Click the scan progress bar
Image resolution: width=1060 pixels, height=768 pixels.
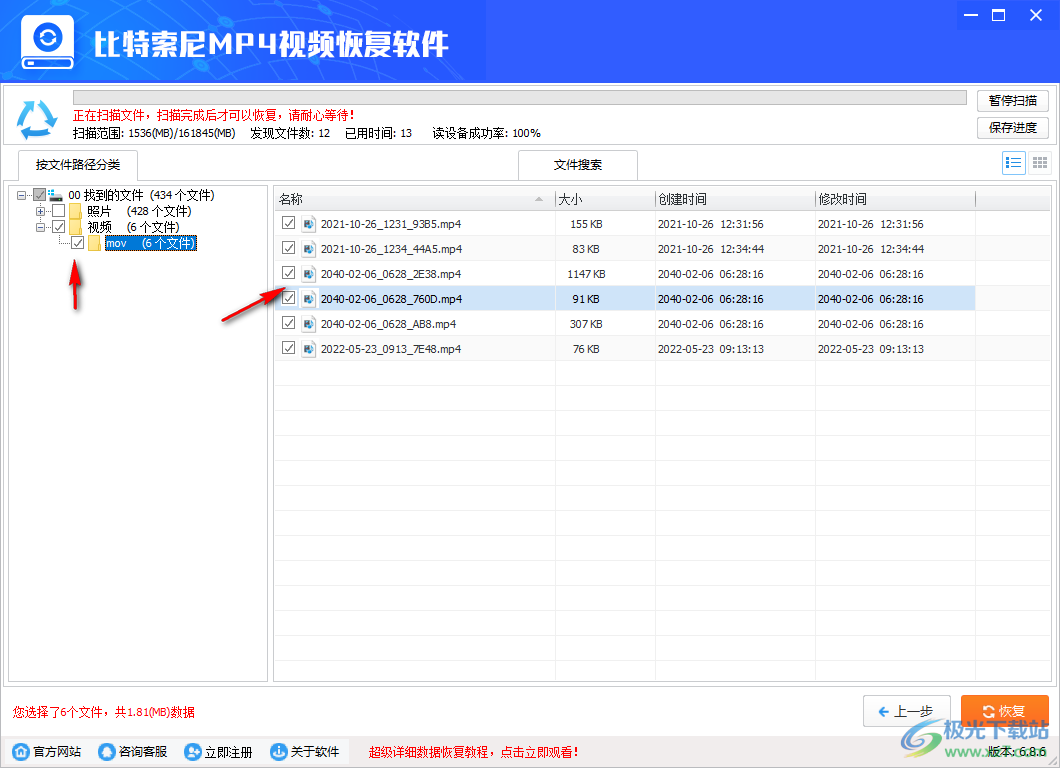(520, 97)
